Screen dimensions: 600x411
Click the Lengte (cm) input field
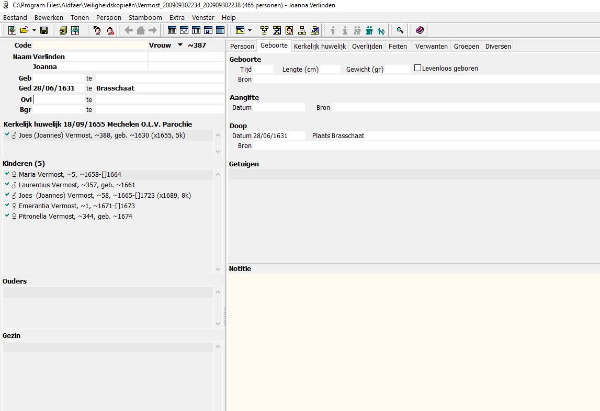[x=327, y=69]
